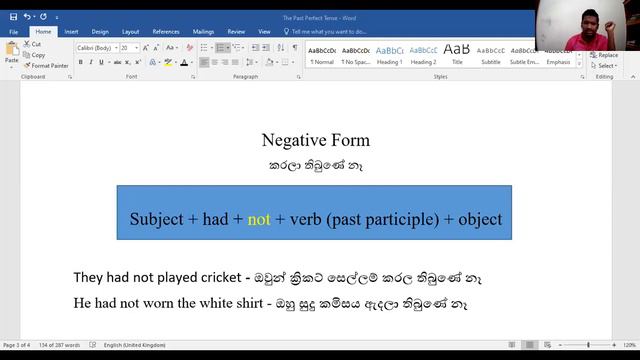640x360 pixels.
Task: Apply the font color
Action: [184, 62]
